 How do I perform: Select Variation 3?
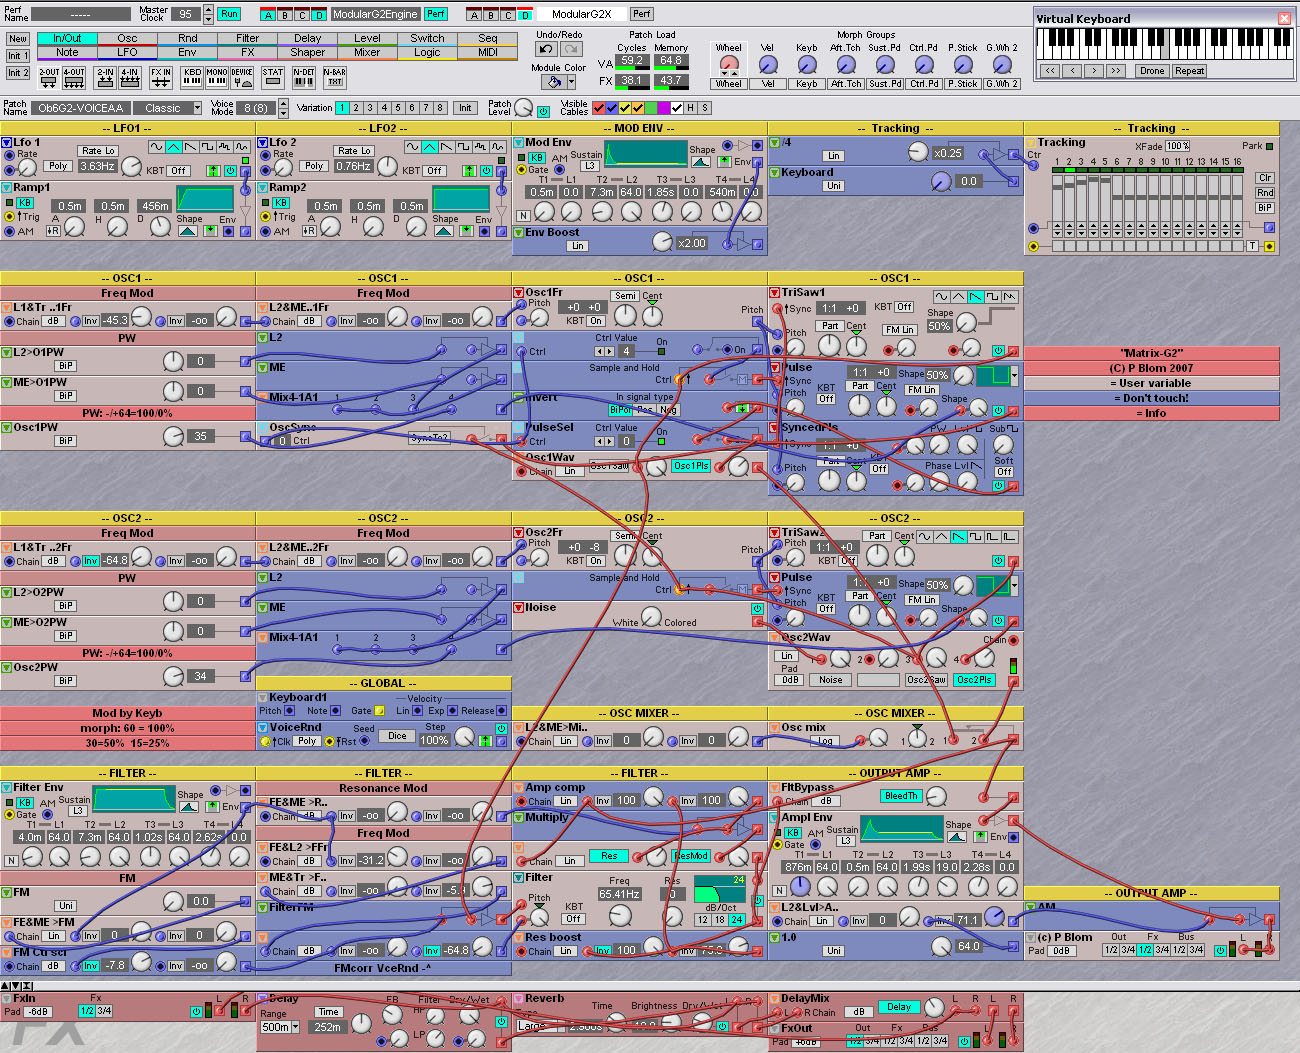coord(370,108)
